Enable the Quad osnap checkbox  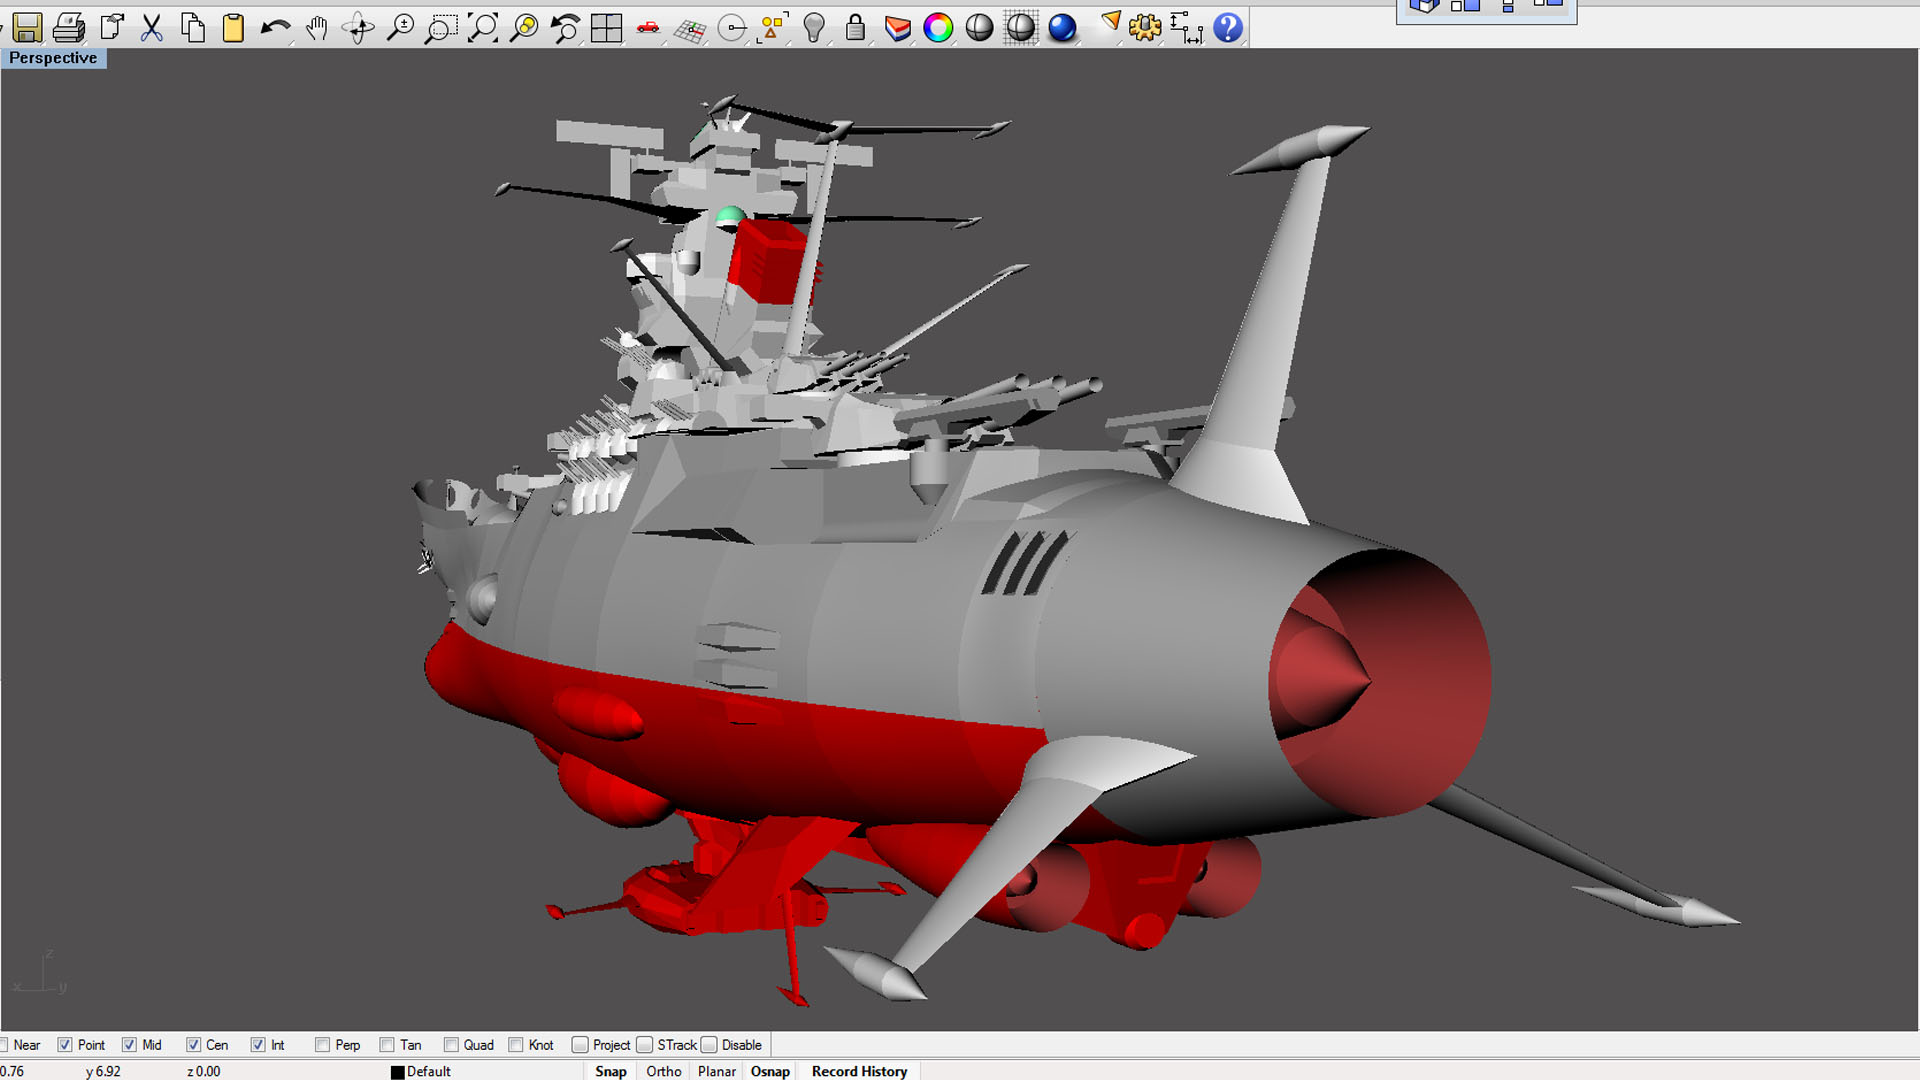coord(451,1045)
